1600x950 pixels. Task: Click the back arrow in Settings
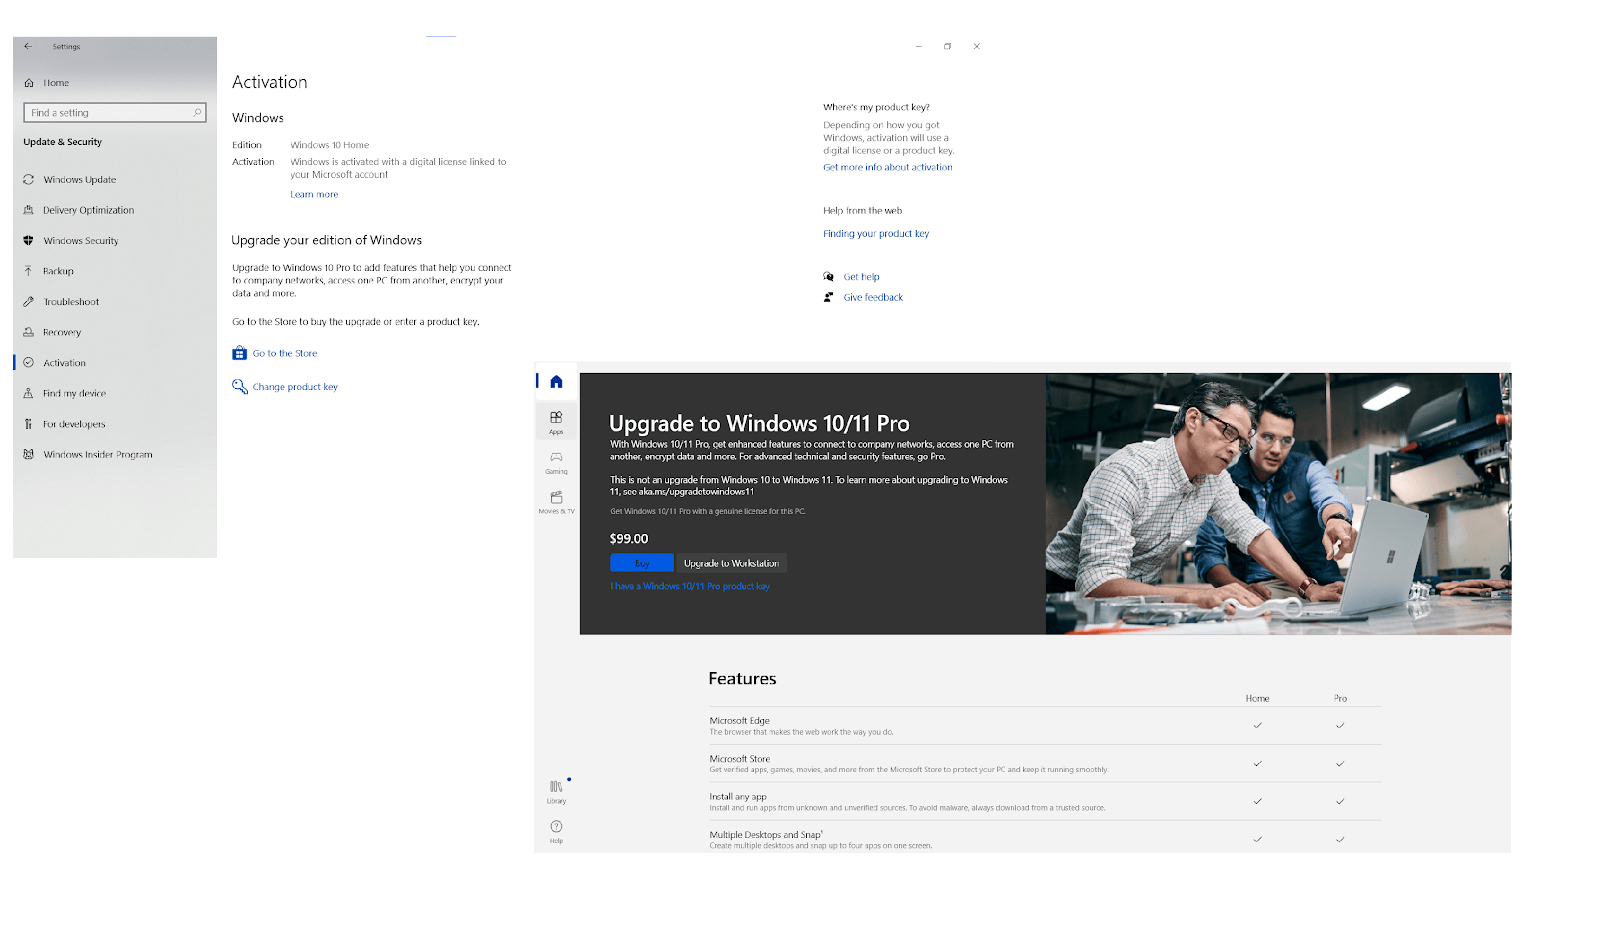point(28,46)
